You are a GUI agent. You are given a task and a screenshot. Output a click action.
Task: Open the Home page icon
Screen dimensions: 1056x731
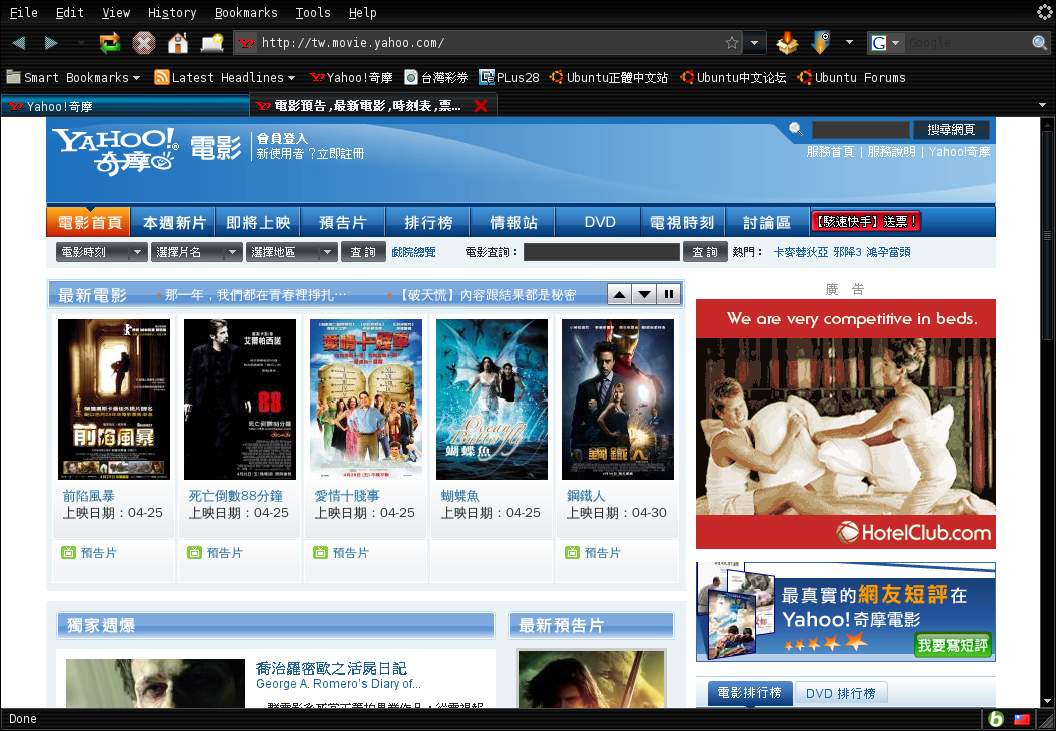coord(178,43)
